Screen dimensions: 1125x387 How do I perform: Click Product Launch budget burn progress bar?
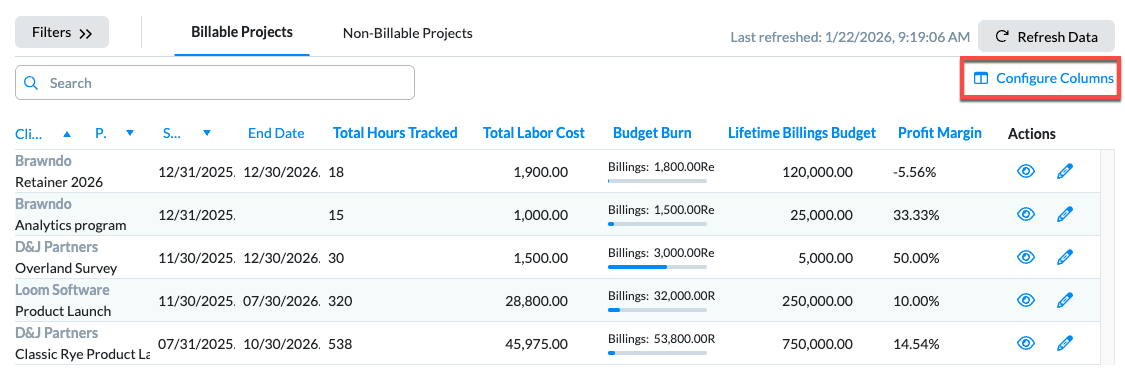point(657,310)
